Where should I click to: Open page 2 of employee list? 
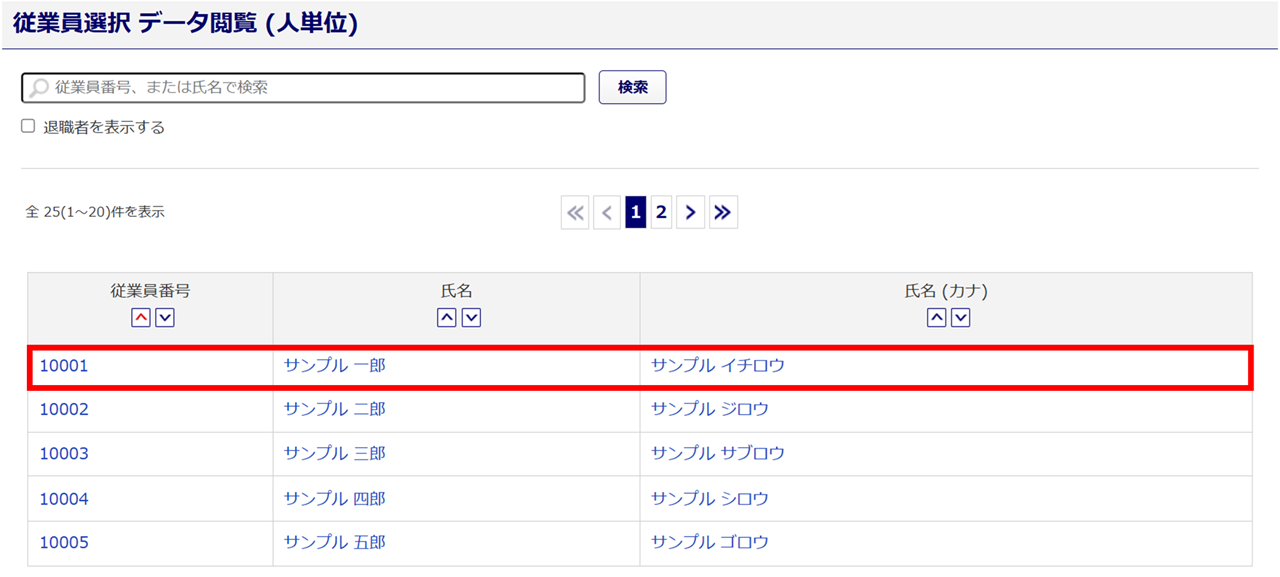click(661, 212)
